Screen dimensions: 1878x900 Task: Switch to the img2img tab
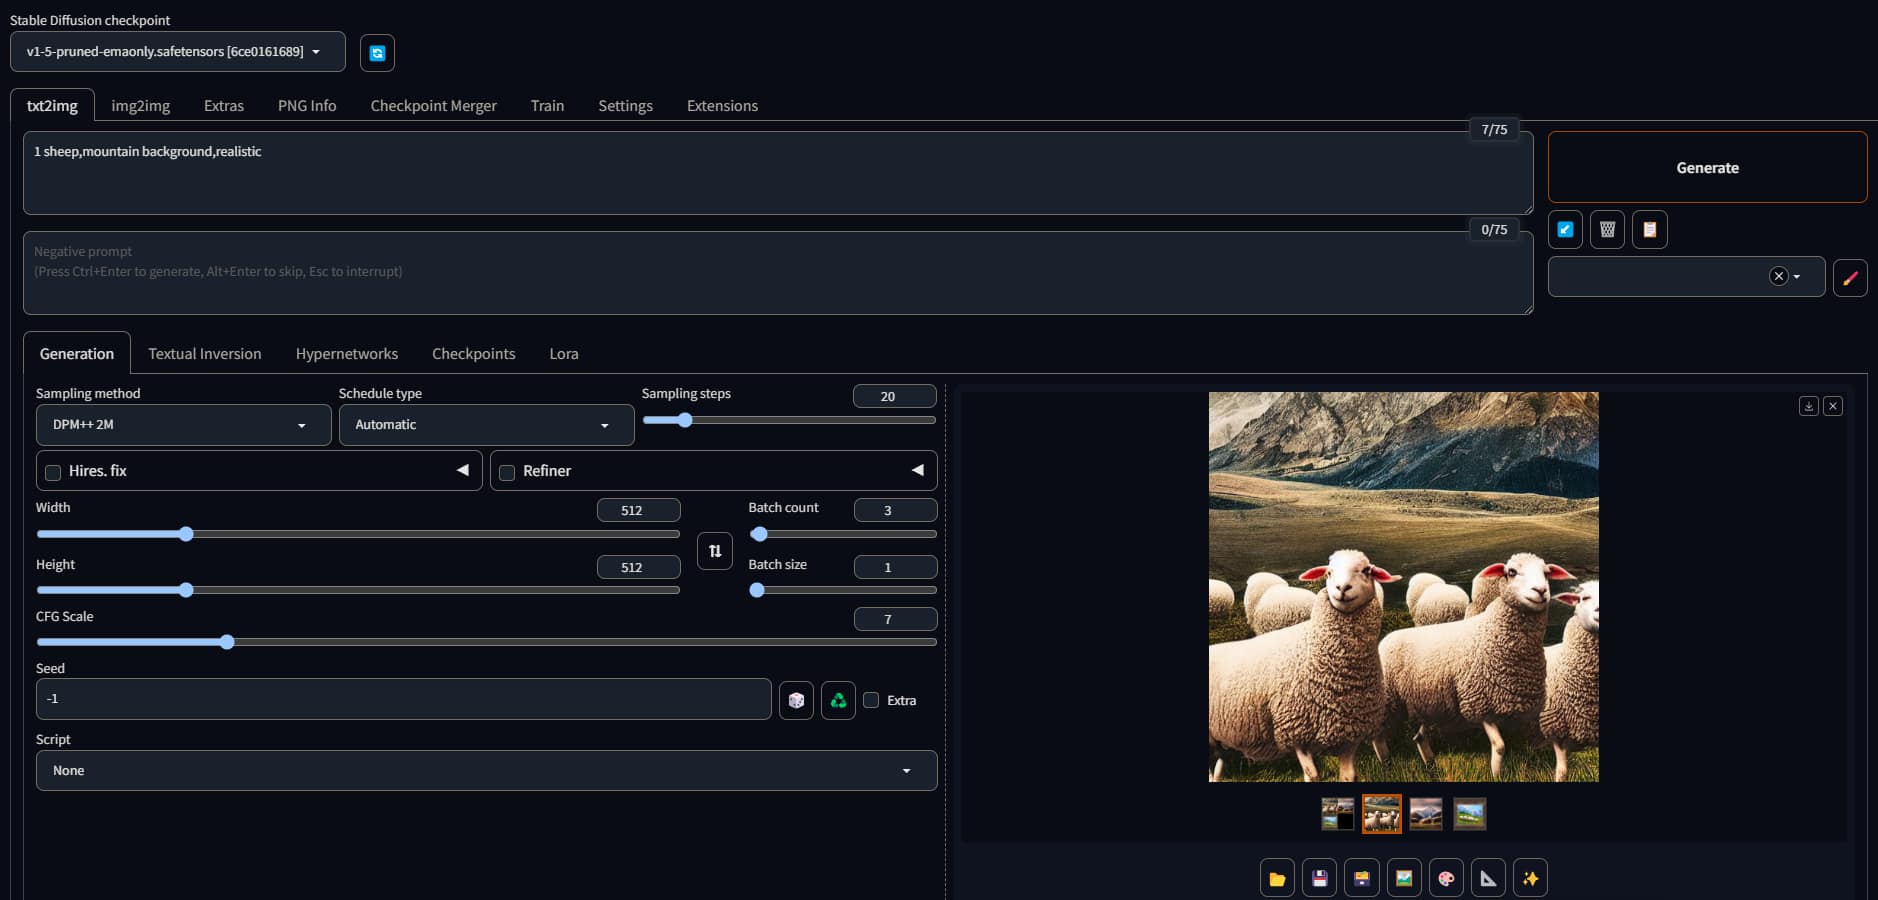pos(140,106)
